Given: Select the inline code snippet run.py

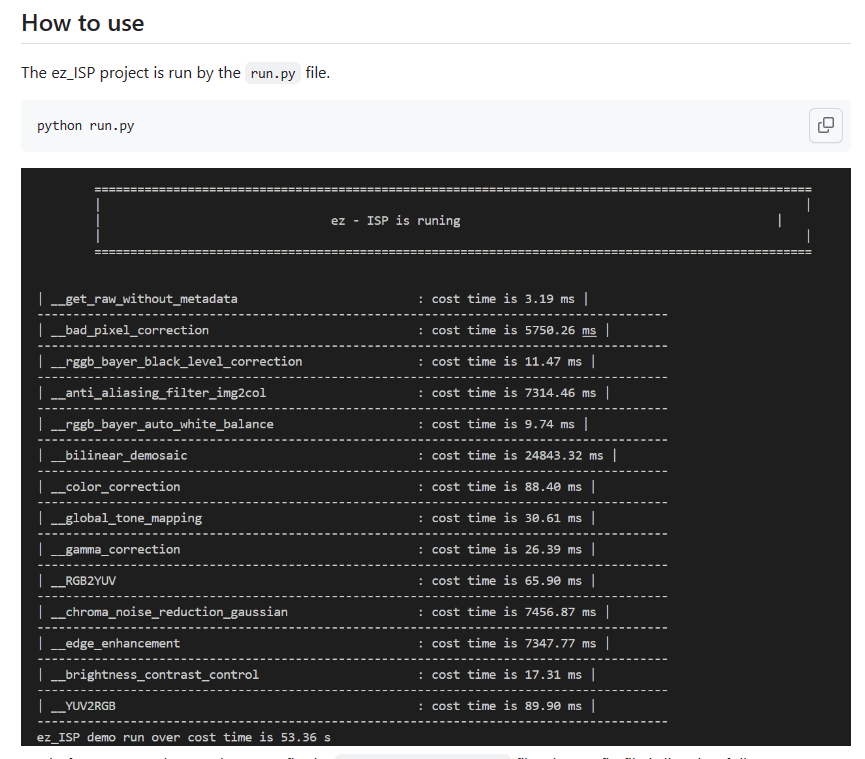Looking at the screenshot, I should coord(272,72).
